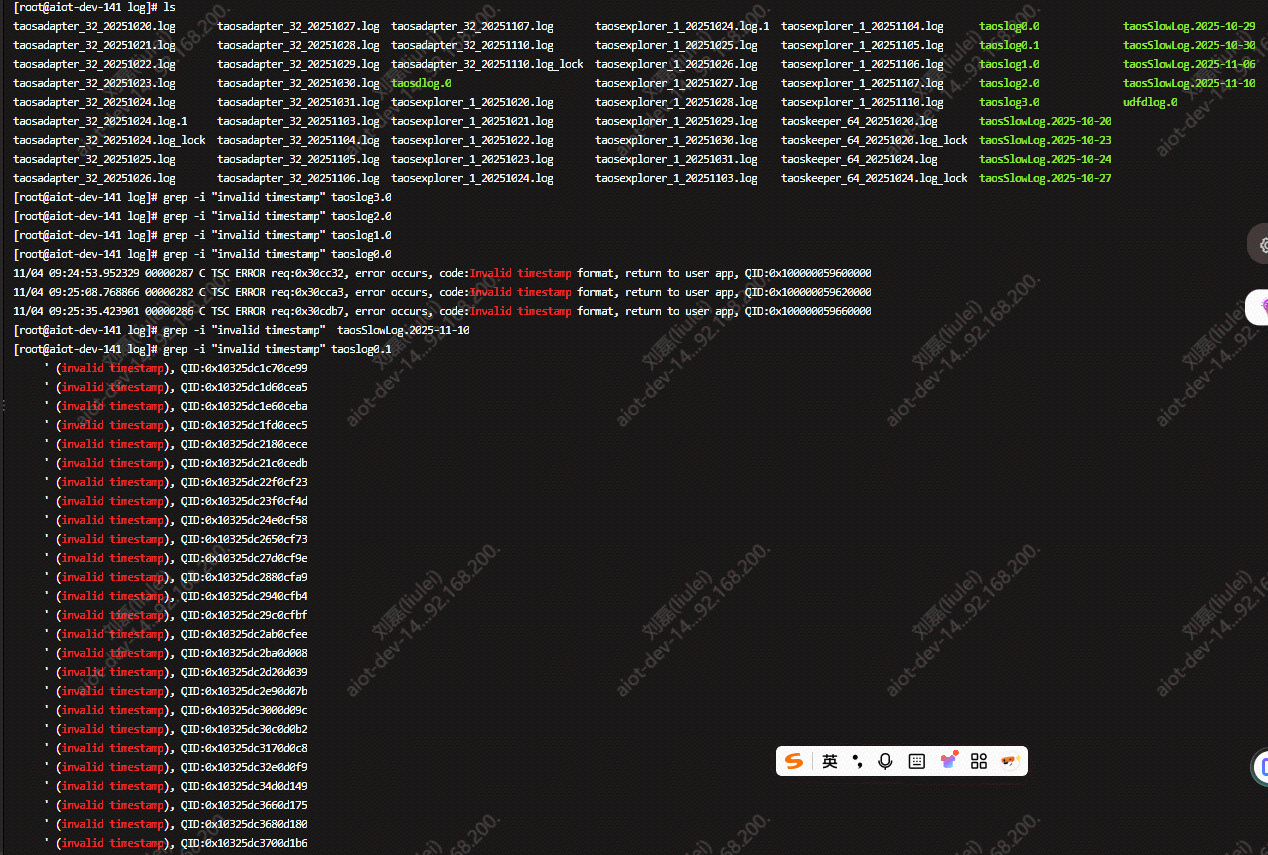The width and height of the screenshot is (1268, 855).
Task: Click the mascot assistant icon at toolbar end
Action: 1010,761
